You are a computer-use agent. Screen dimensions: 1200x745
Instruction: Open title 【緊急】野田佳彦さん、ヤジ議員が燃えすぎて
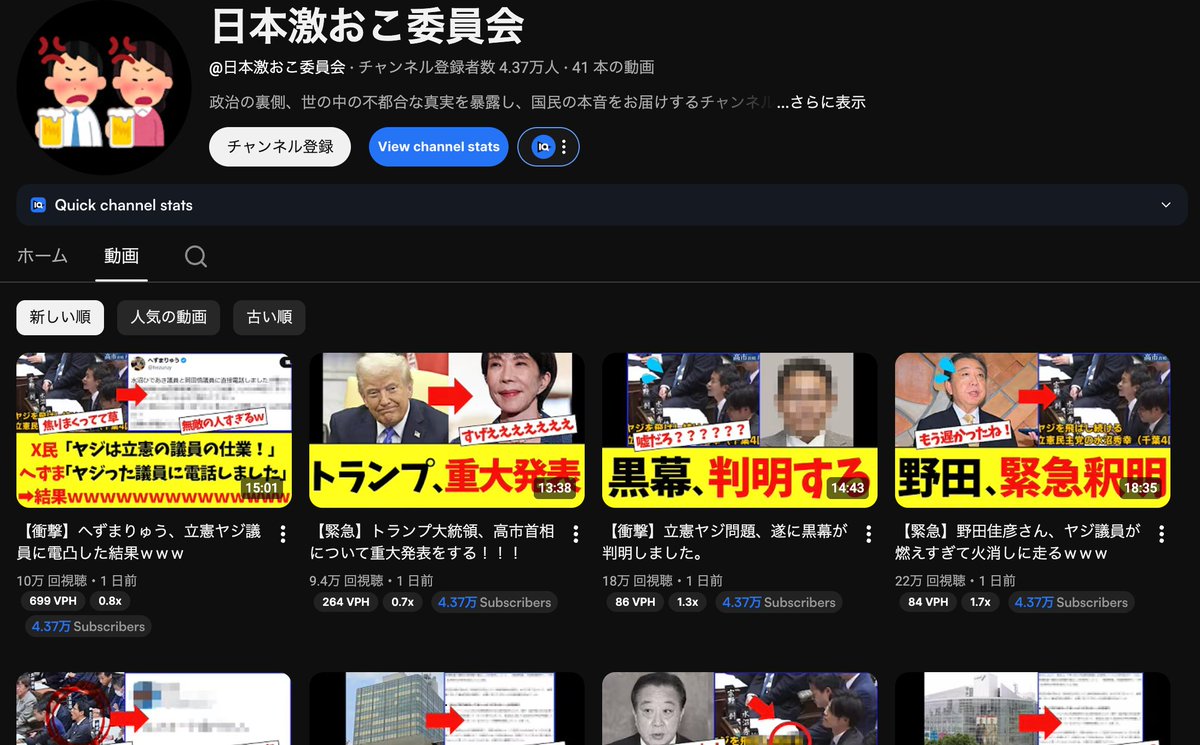click(x=1017, y=541)
